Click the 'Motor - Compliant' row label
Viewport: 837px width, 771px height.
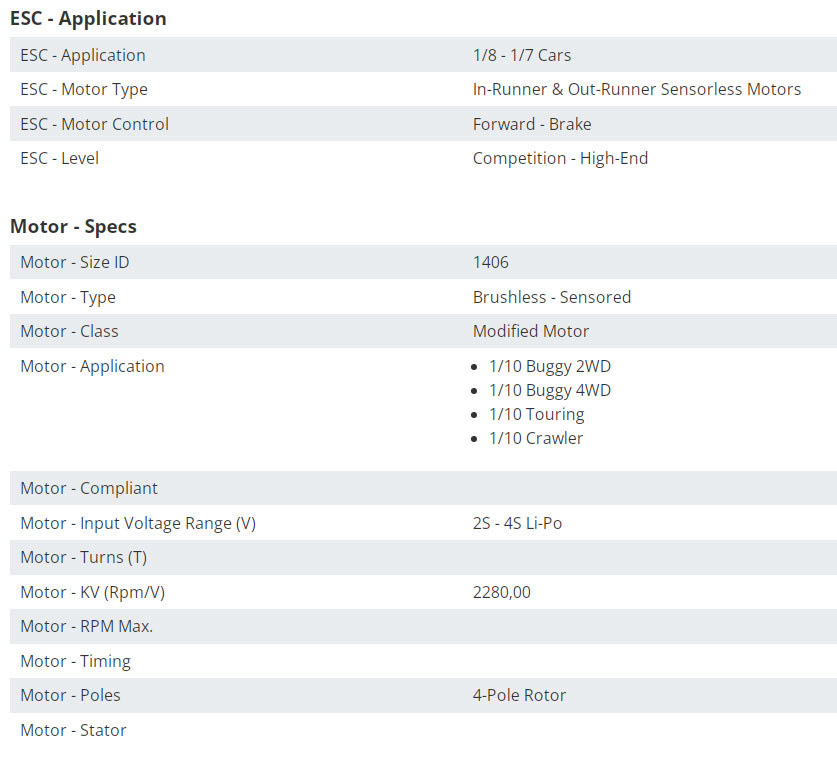[x=89, y=488]
